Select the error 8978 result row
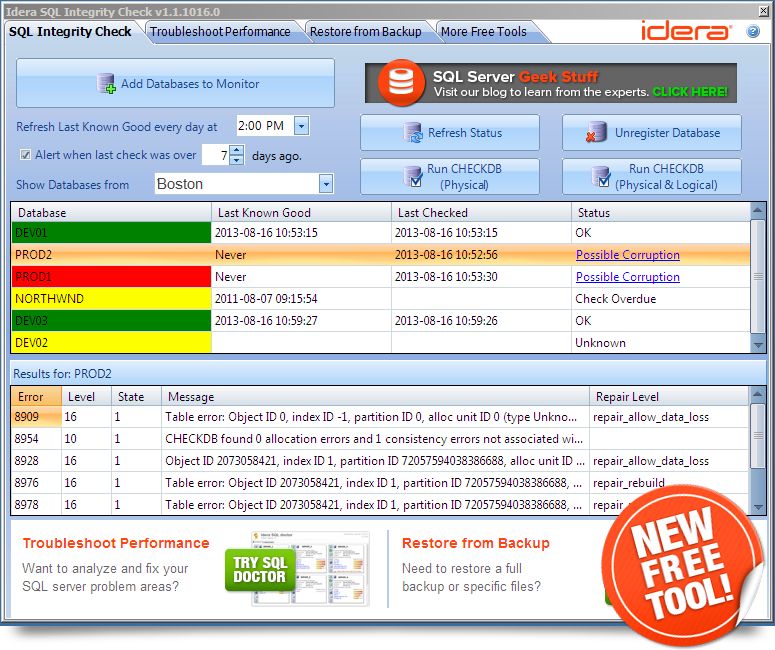This screenshot has height=650, width=775. pos(381,504)
